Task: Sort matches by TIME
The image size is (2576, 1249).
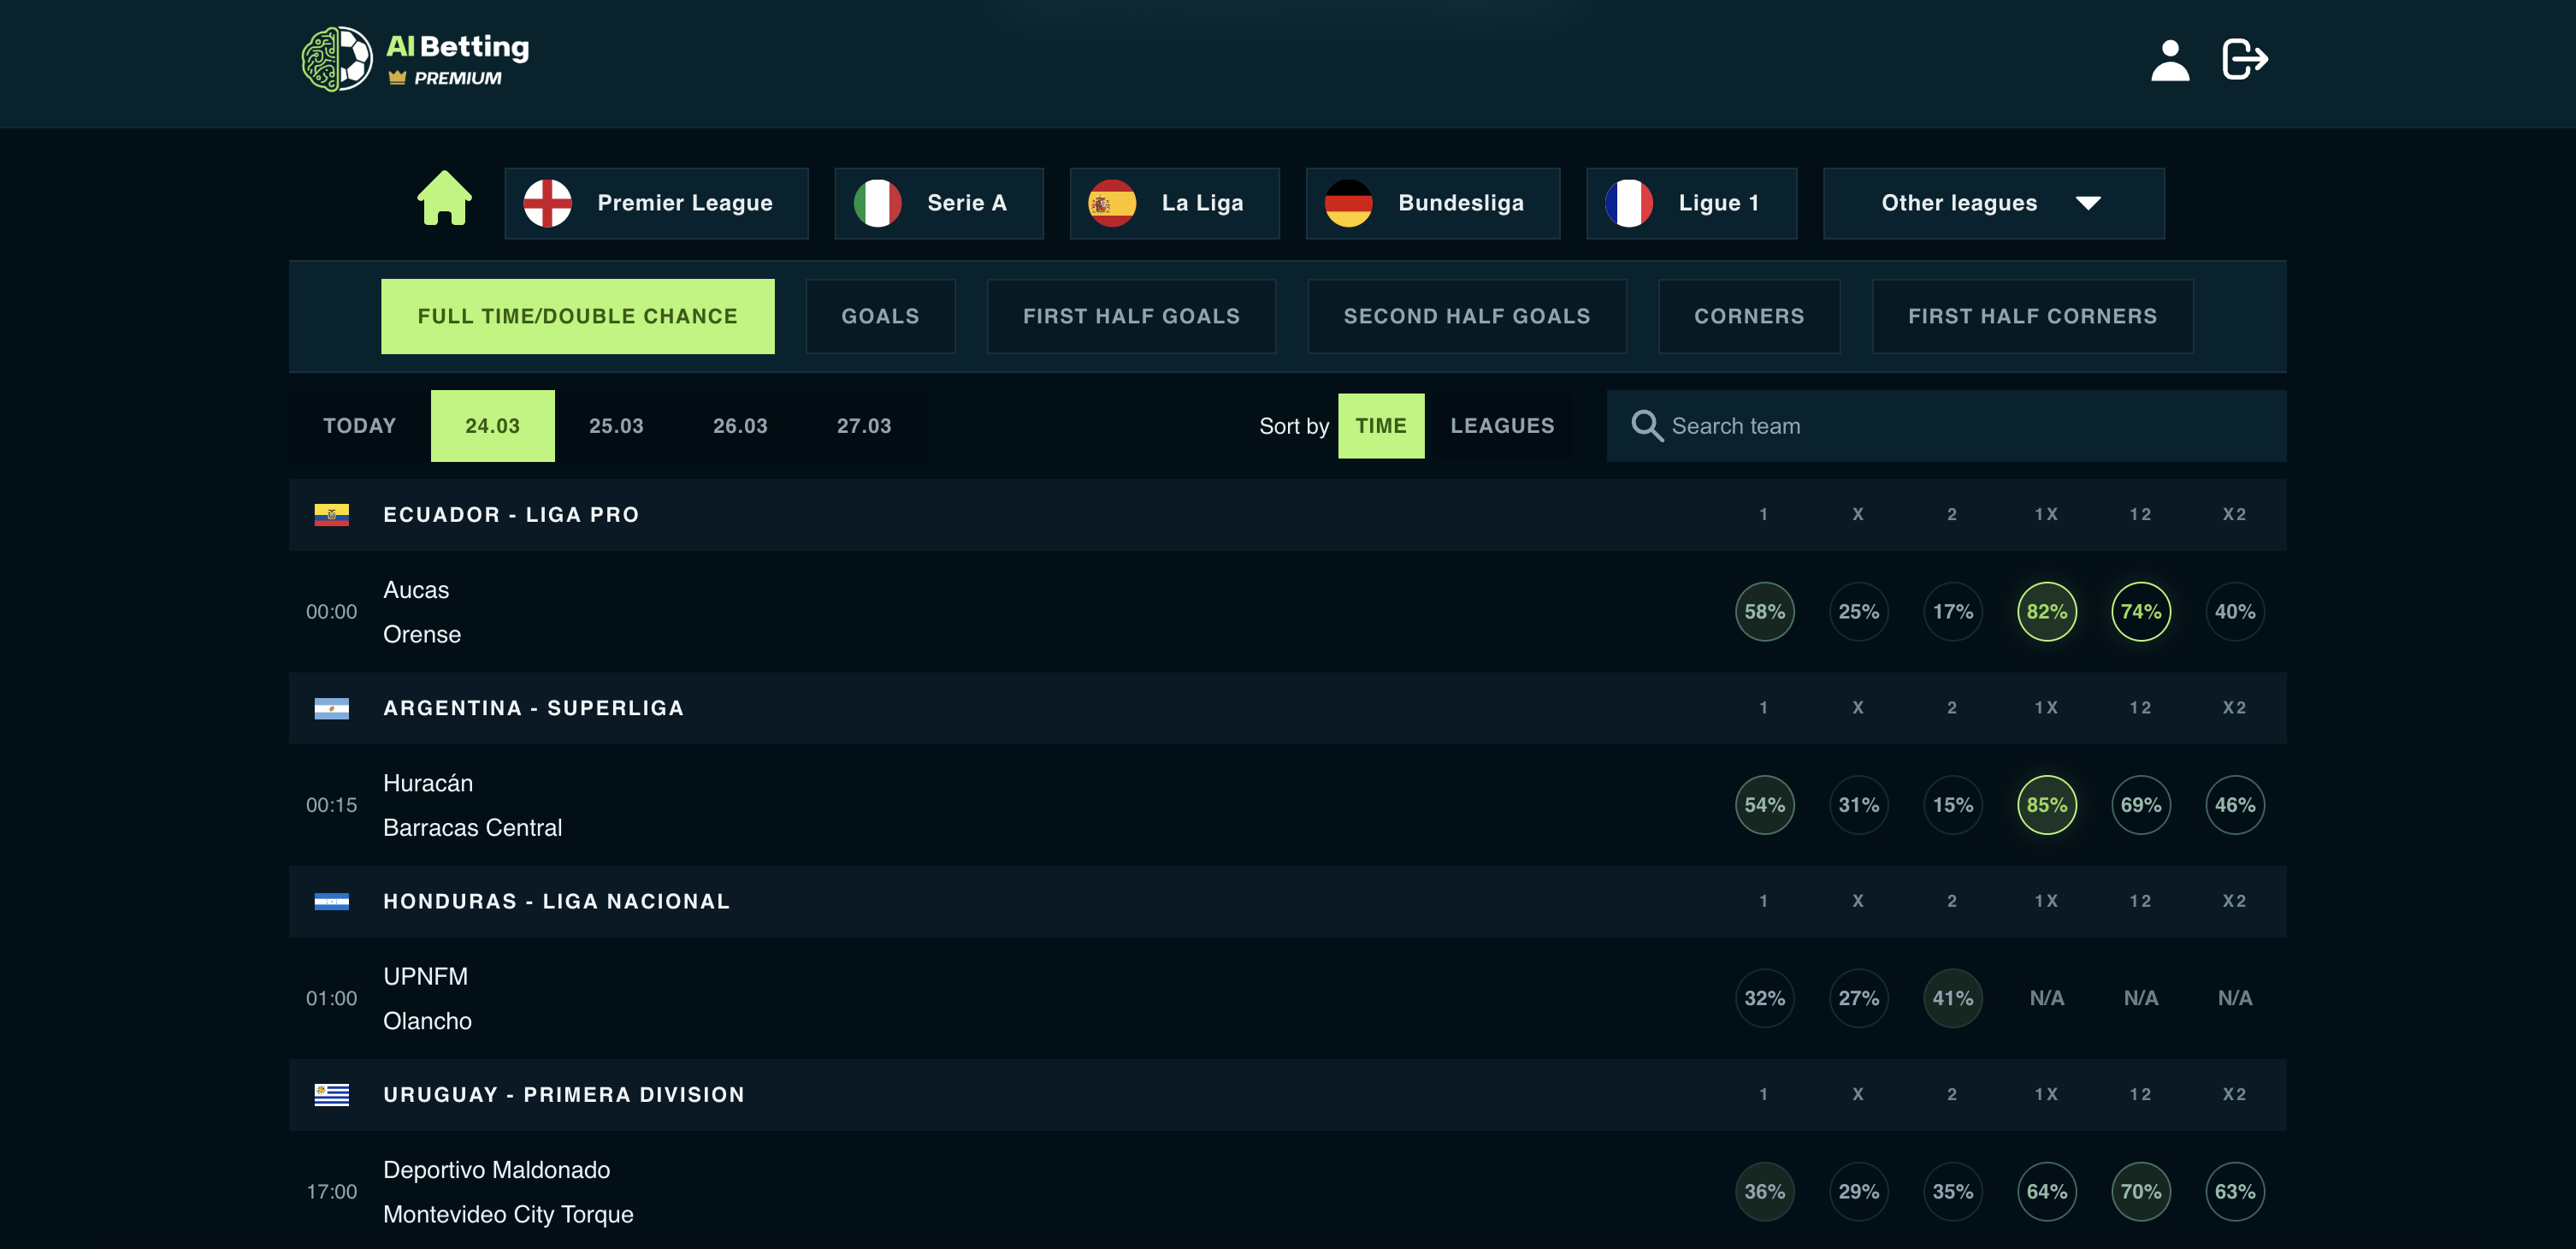Action: (1380, 426)
